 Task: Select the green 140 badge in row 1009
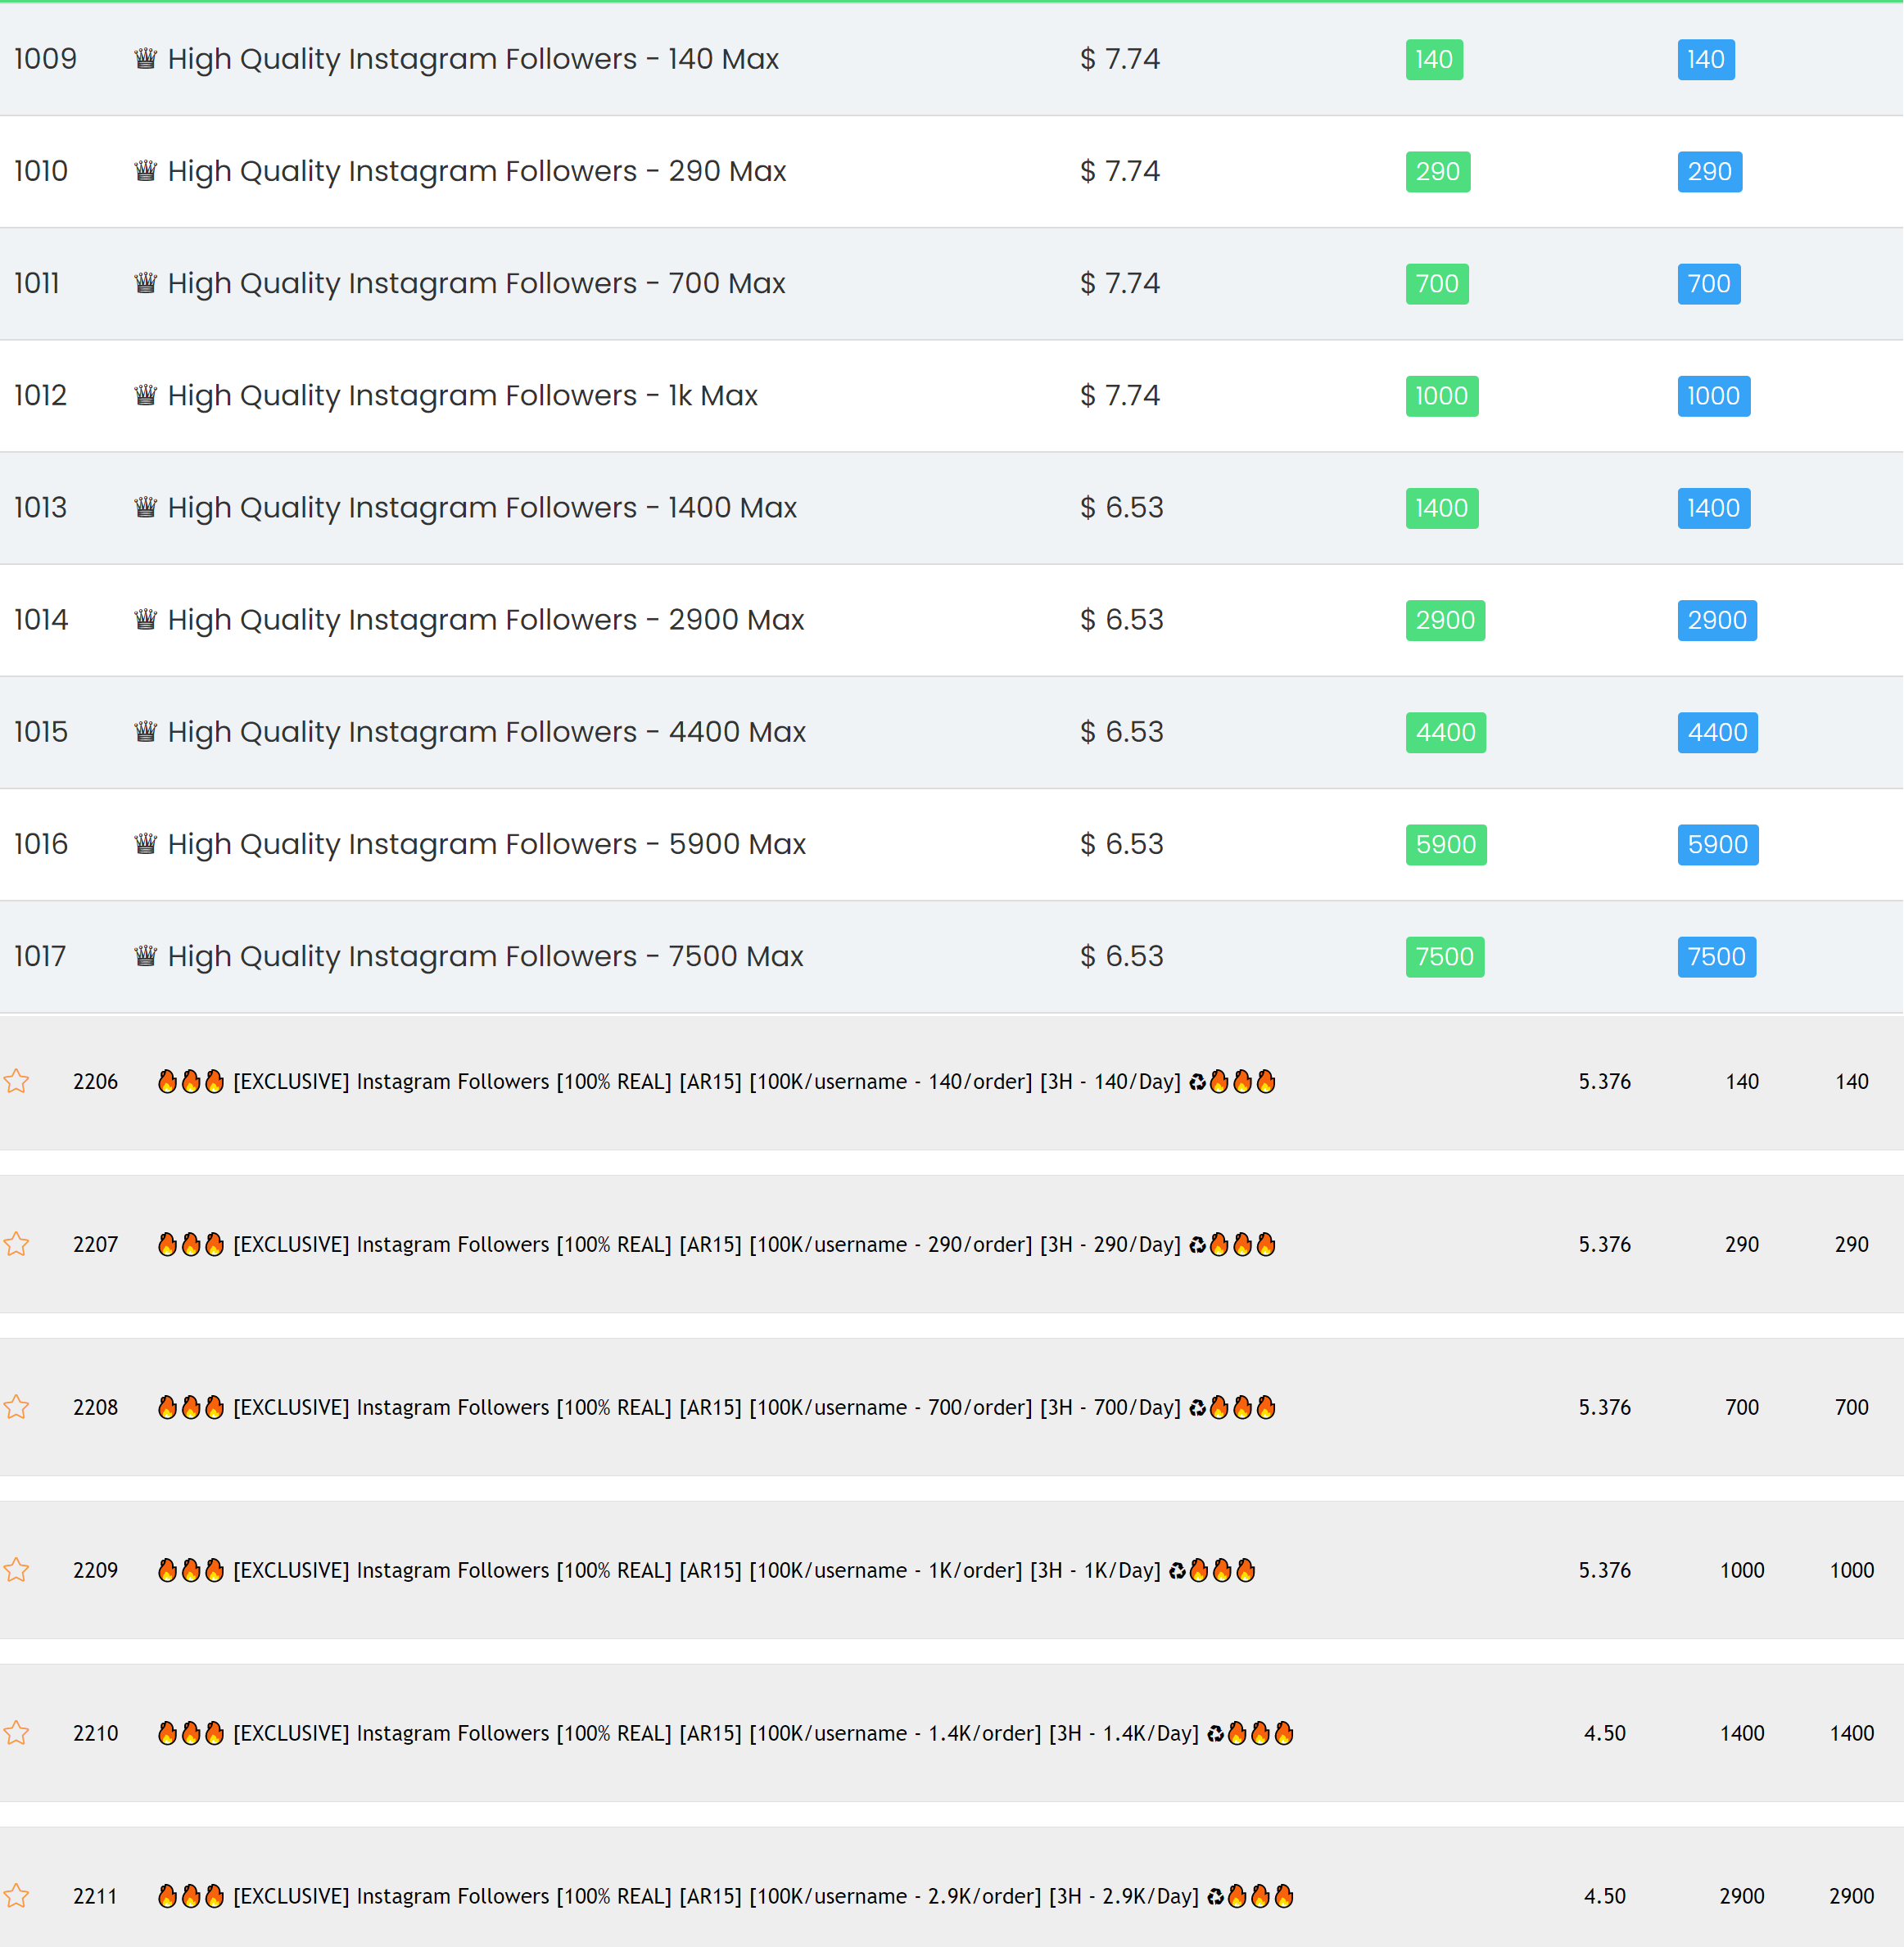[1434, 59]
